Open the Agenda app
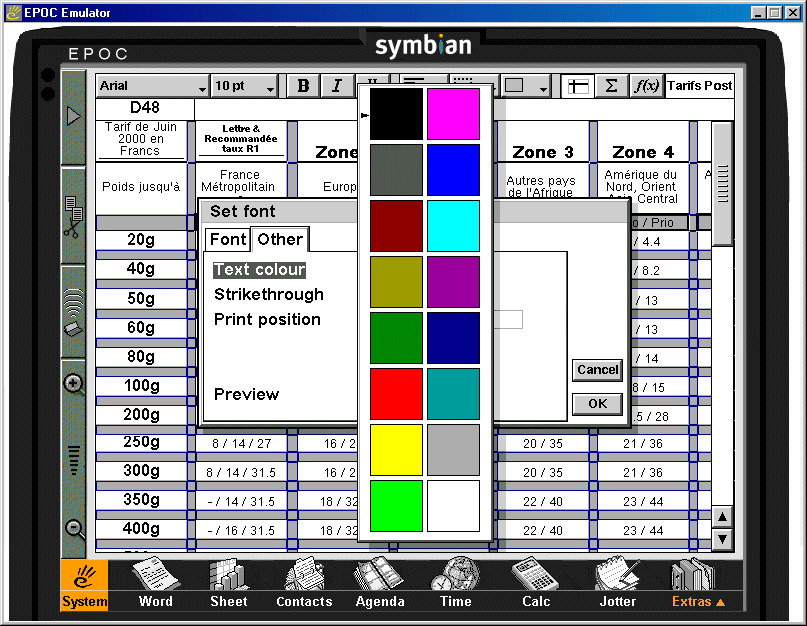Viewport: 807px width, 626px height. click(x=380, y=583)
